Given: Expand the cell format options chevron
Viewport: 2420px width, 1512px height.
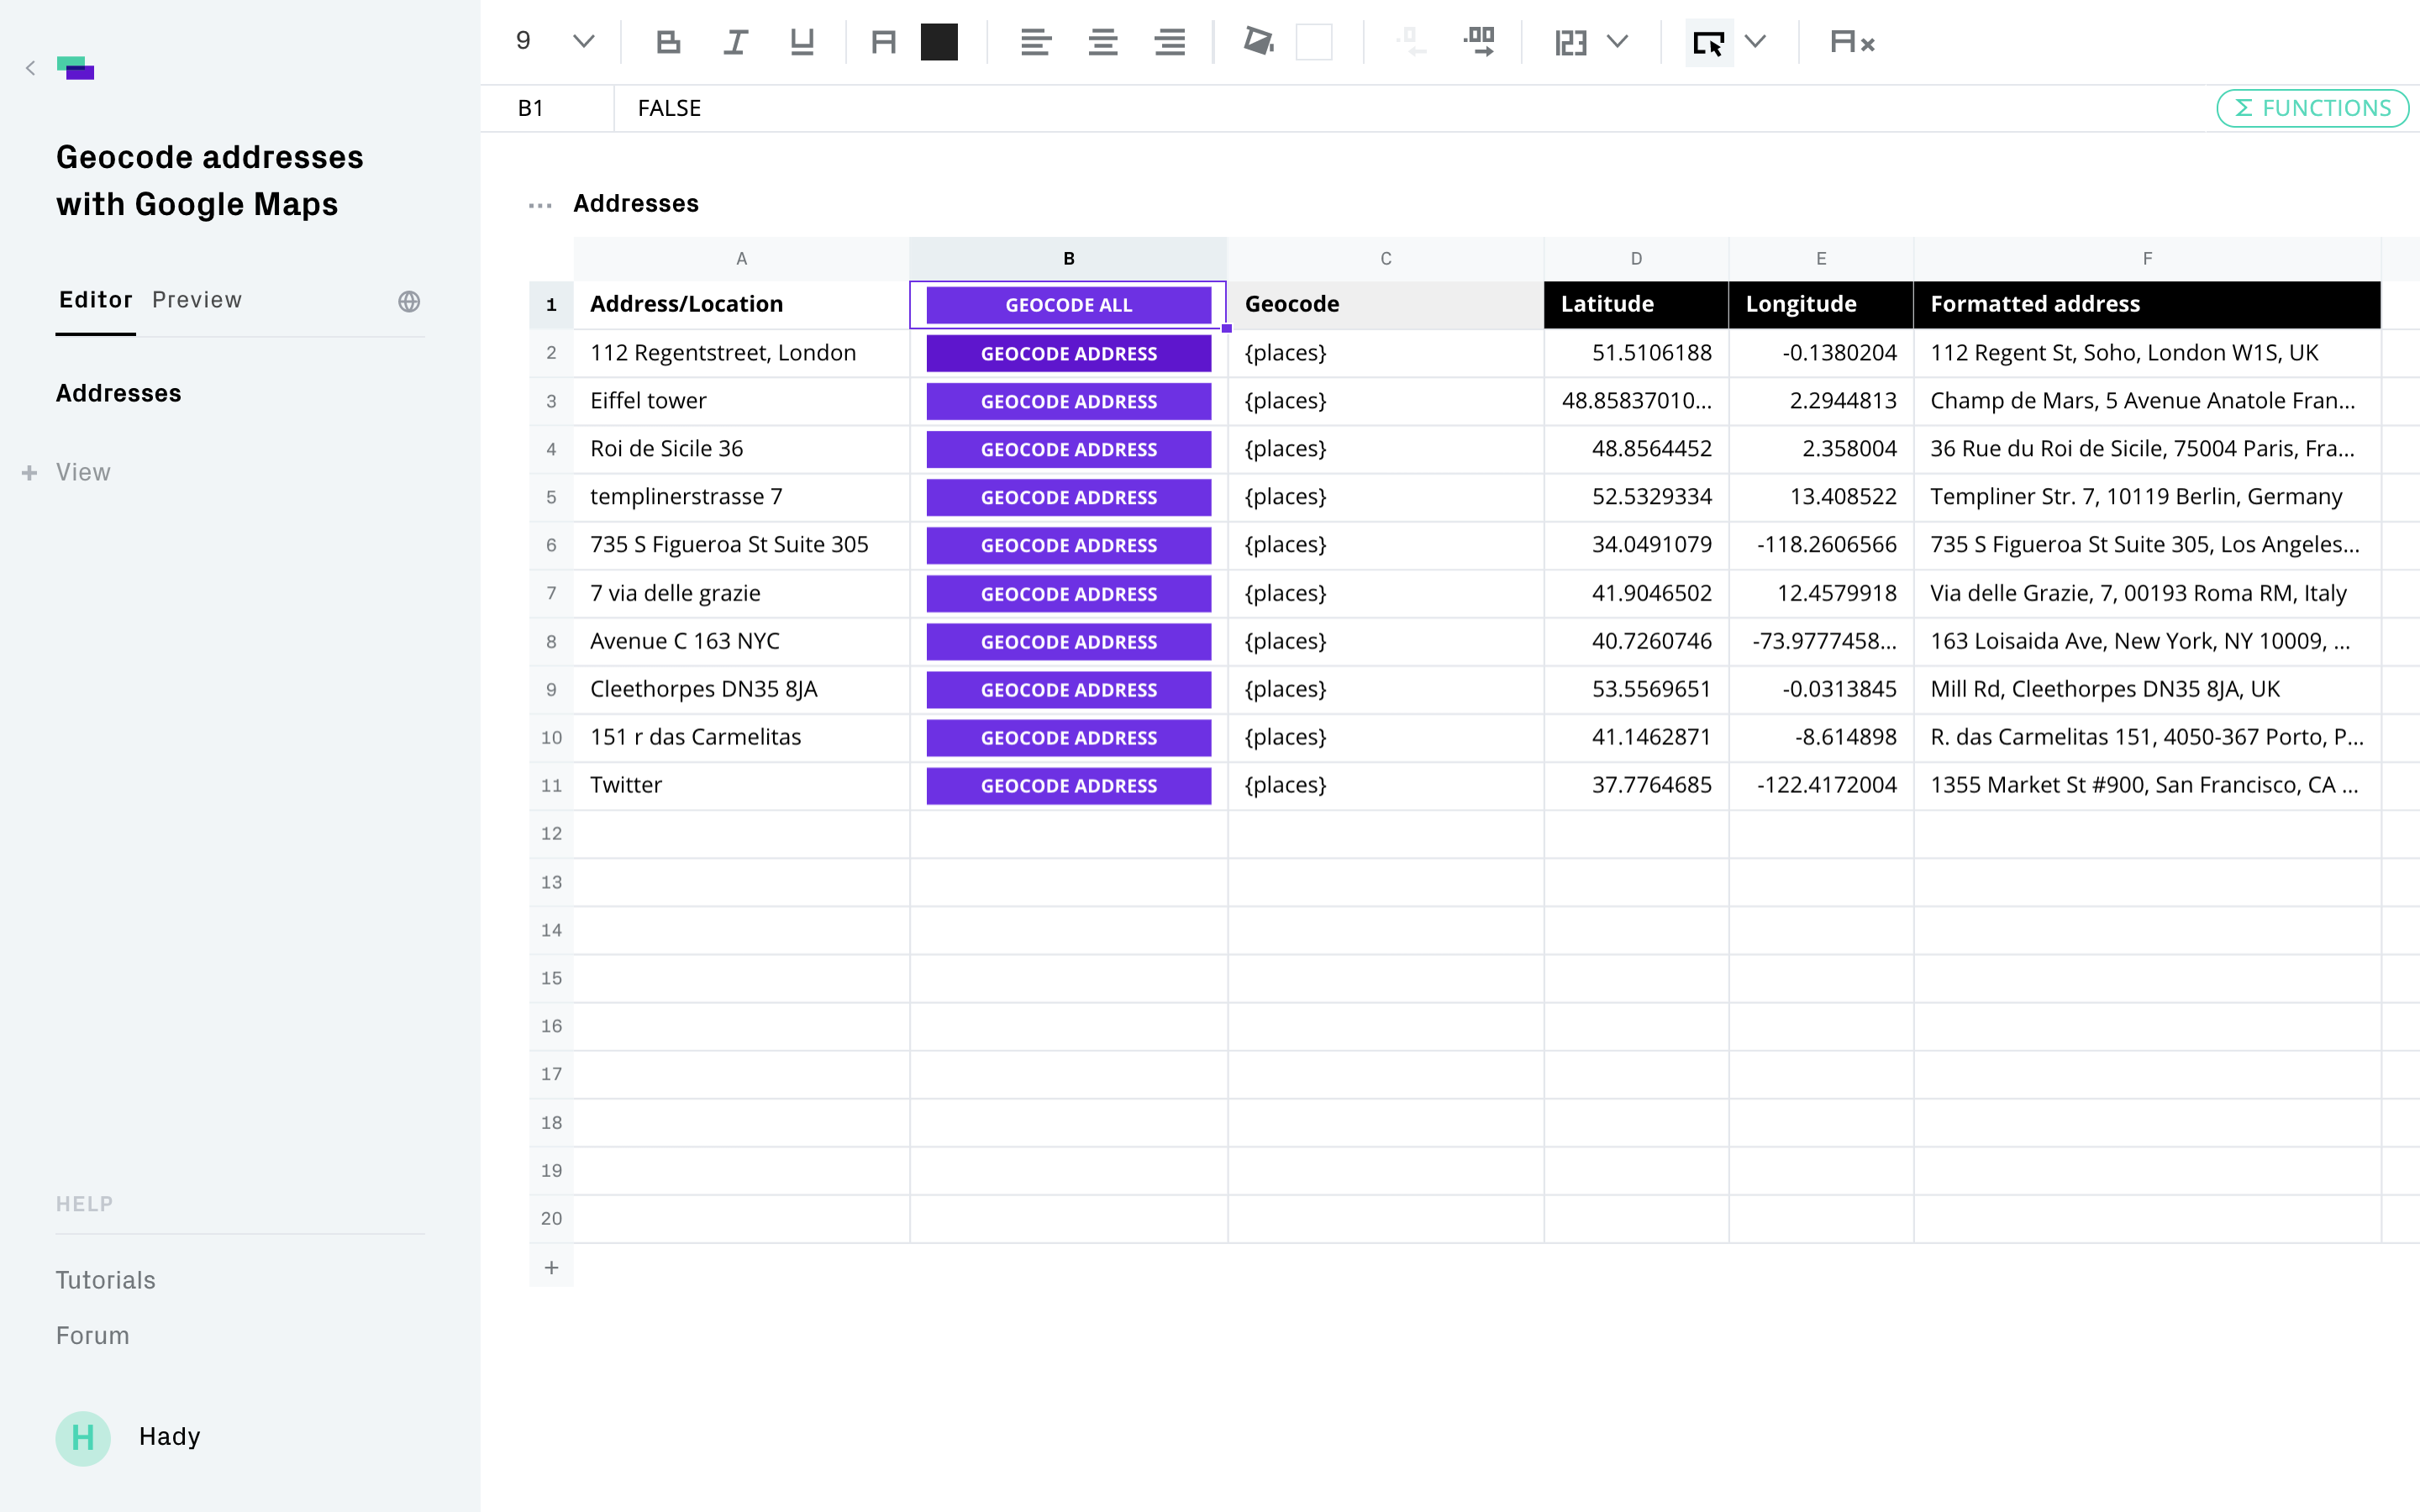Looking at the screenshot, I should 1617,42.
